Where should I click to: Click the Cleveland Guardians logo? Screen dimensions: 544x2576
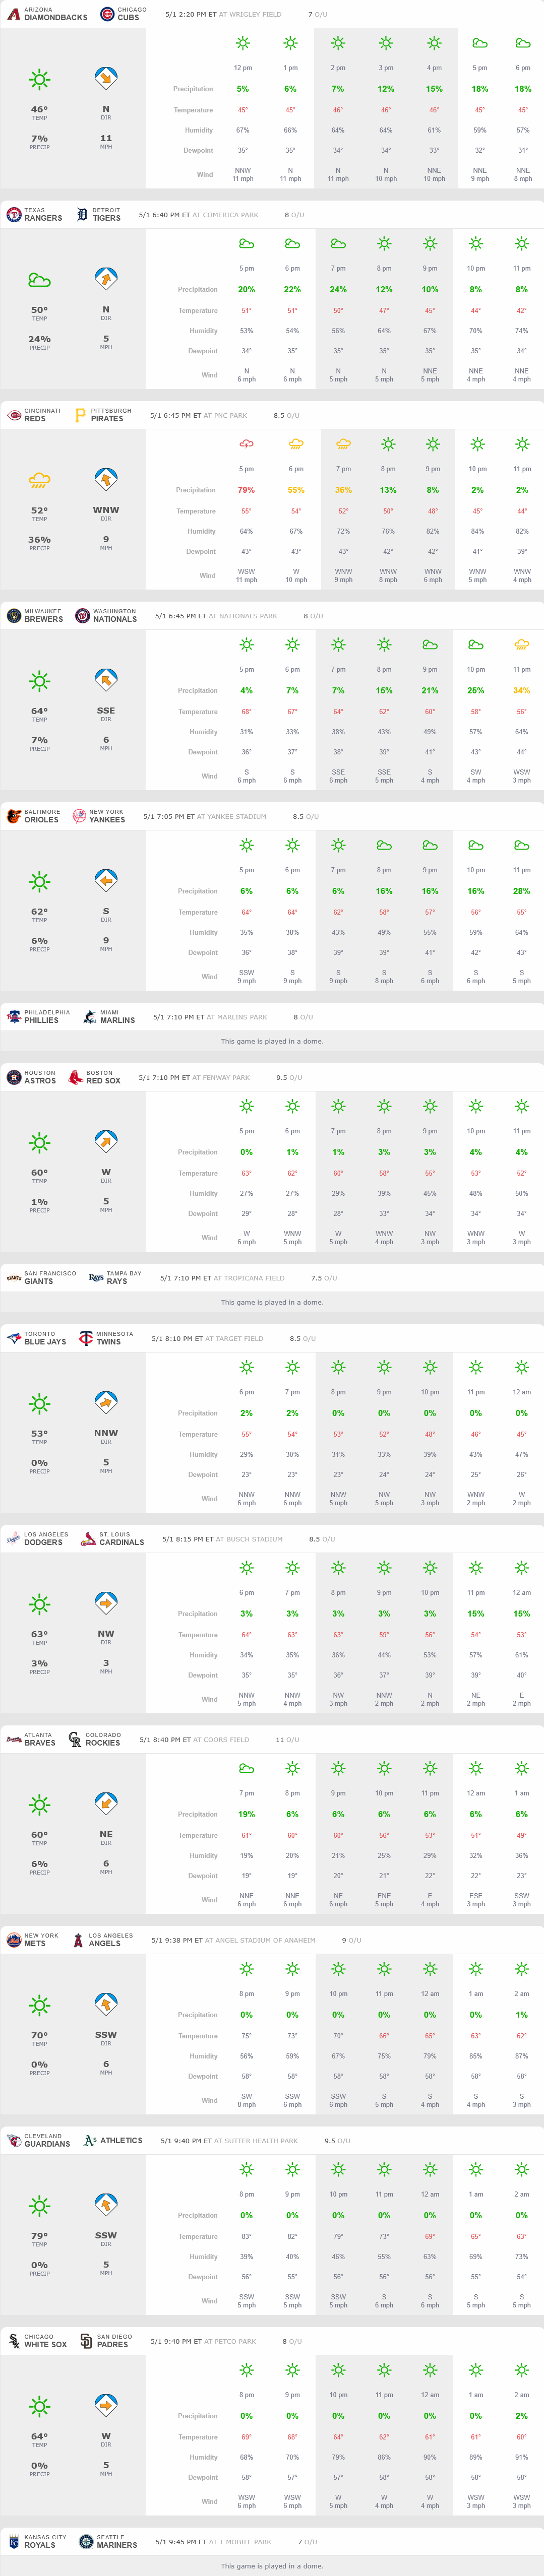click(14, 2141)
